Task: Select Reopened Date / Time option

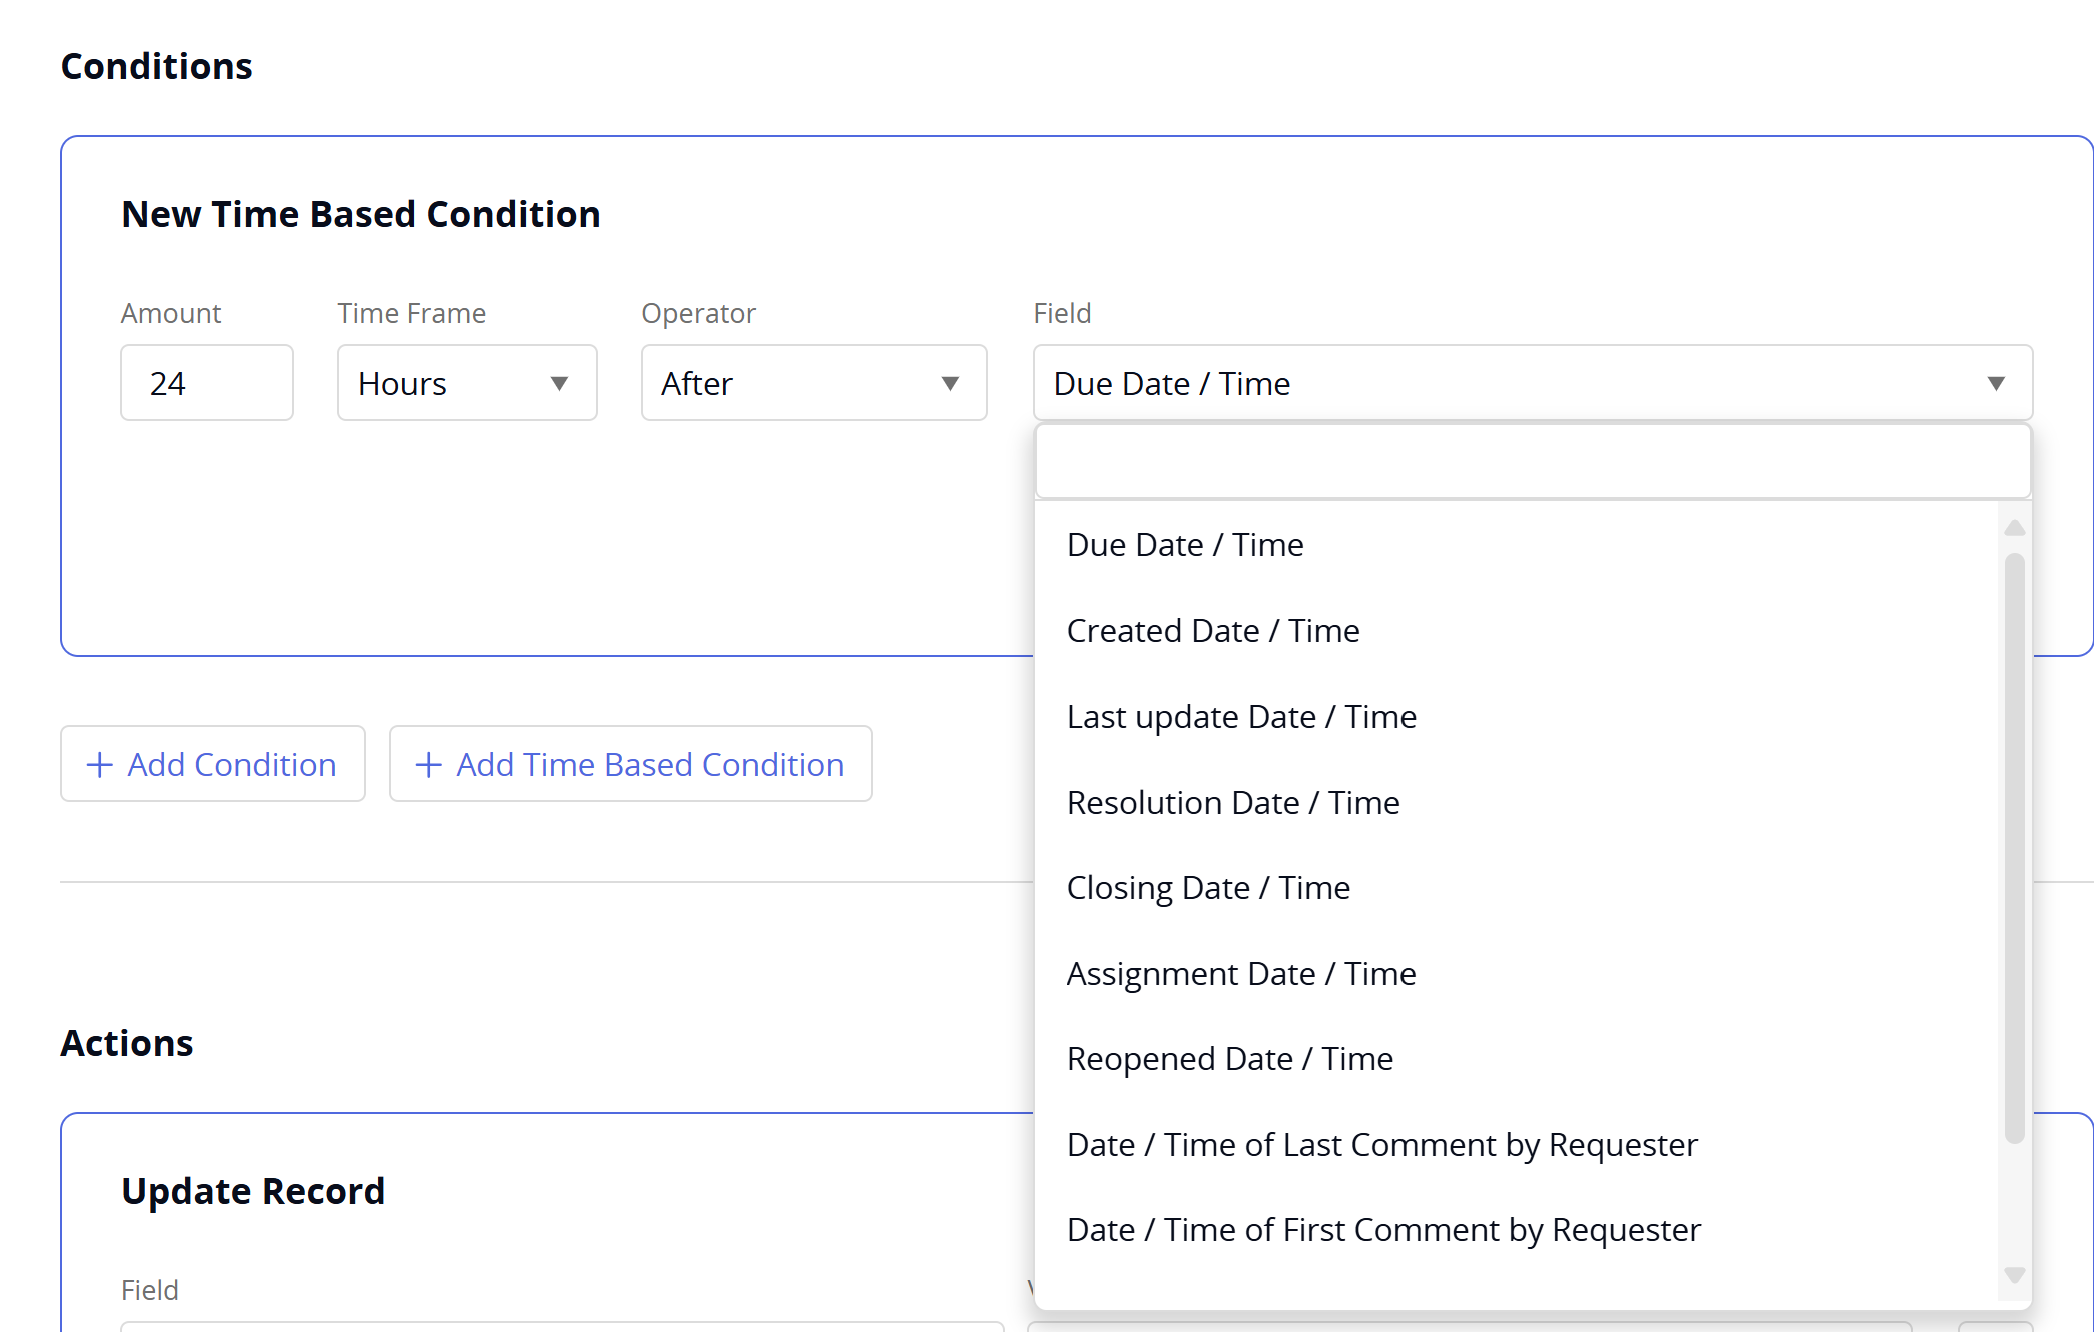Action: pos(1229,1059)
